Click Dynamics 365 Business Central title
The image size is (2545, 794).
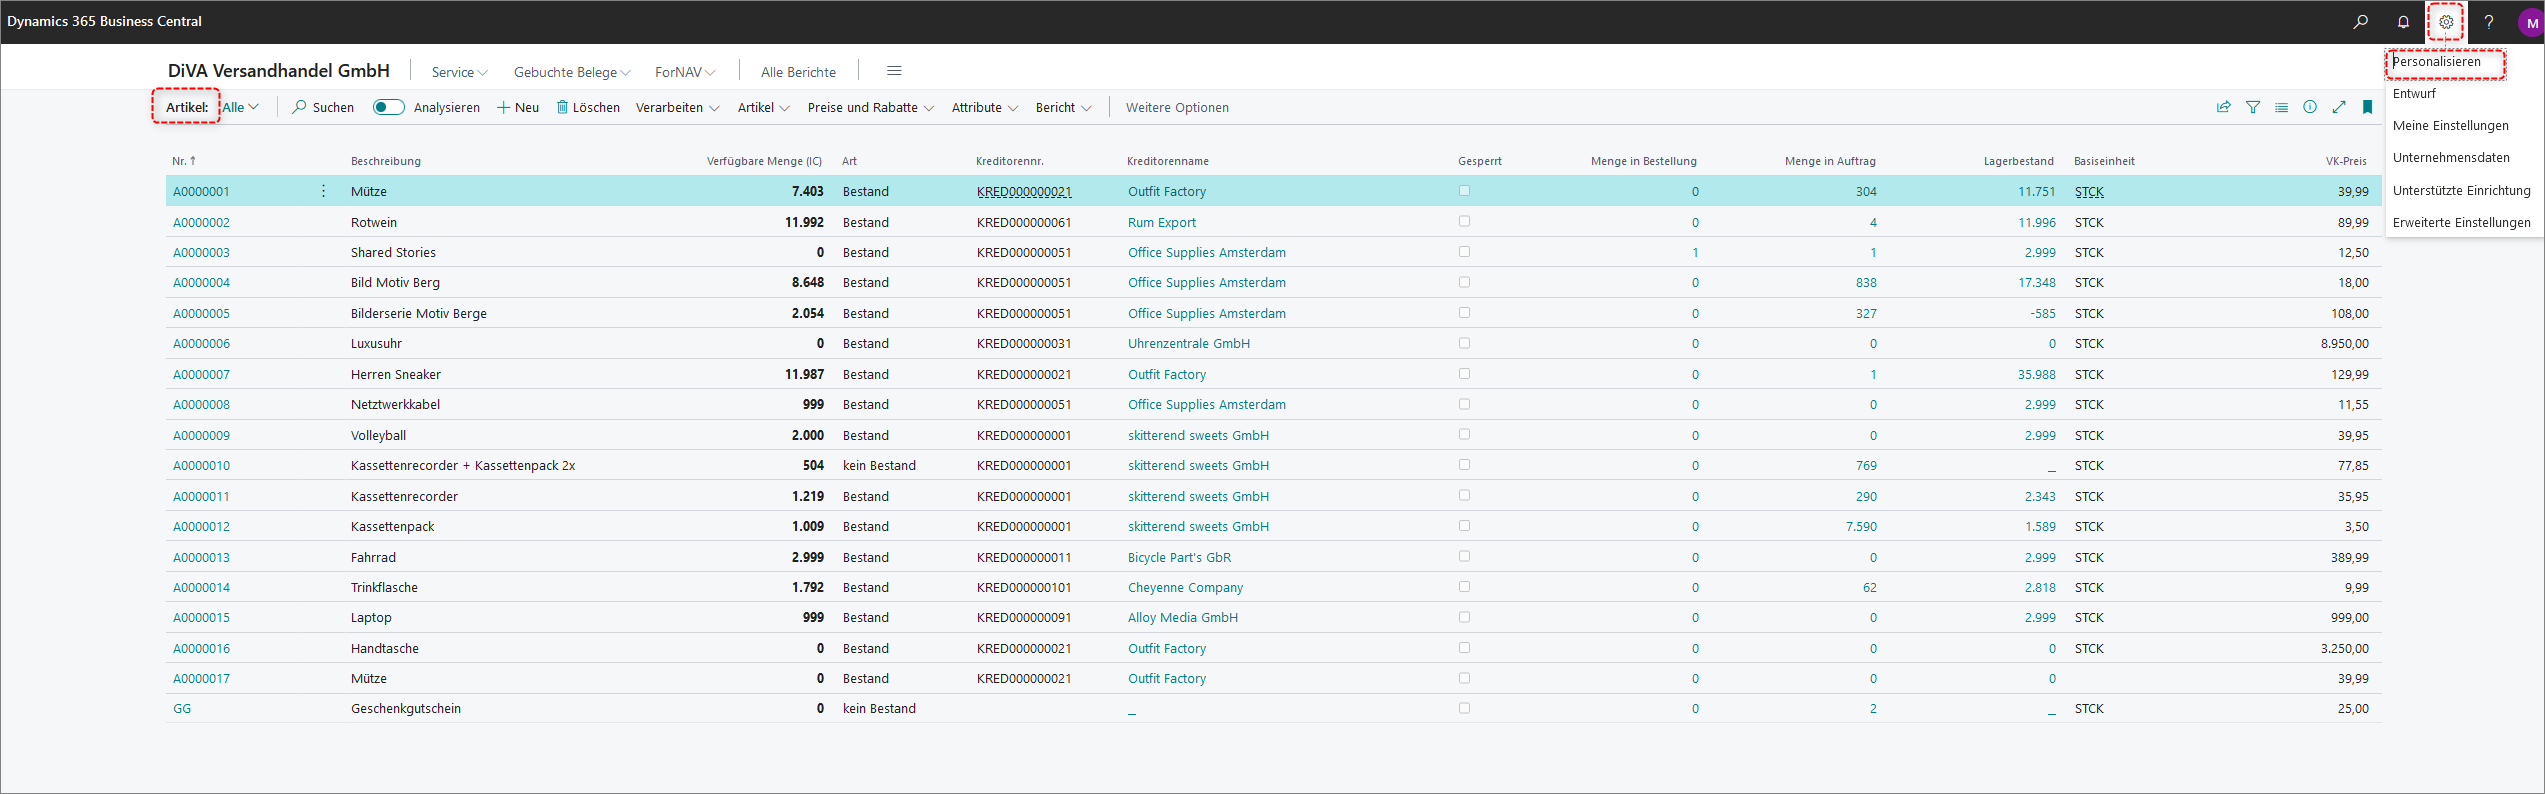(x=104, y=21)
